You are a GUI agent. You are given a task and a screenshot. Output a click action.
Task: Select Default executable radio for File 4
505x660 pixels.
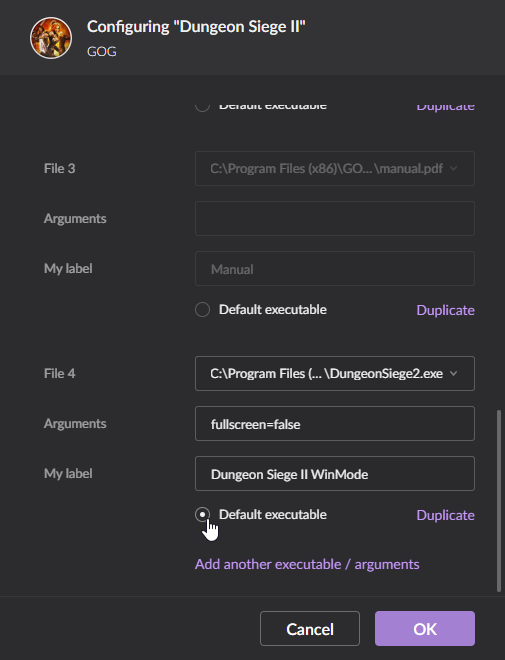[x=202, y=514]
